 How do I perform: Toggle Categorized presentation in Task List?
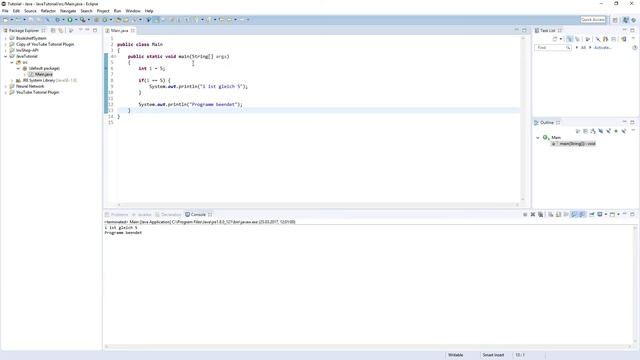(x=569, y=39)
